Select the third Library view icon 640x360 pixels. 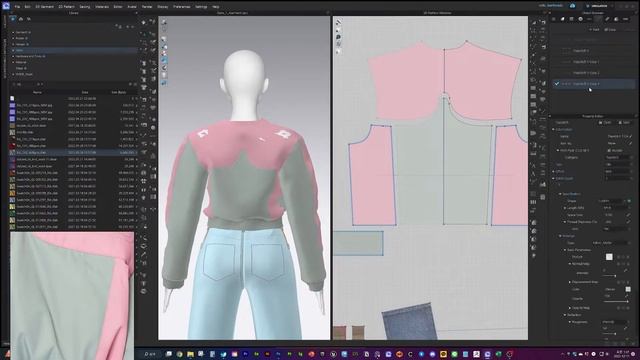coord(29,19)
